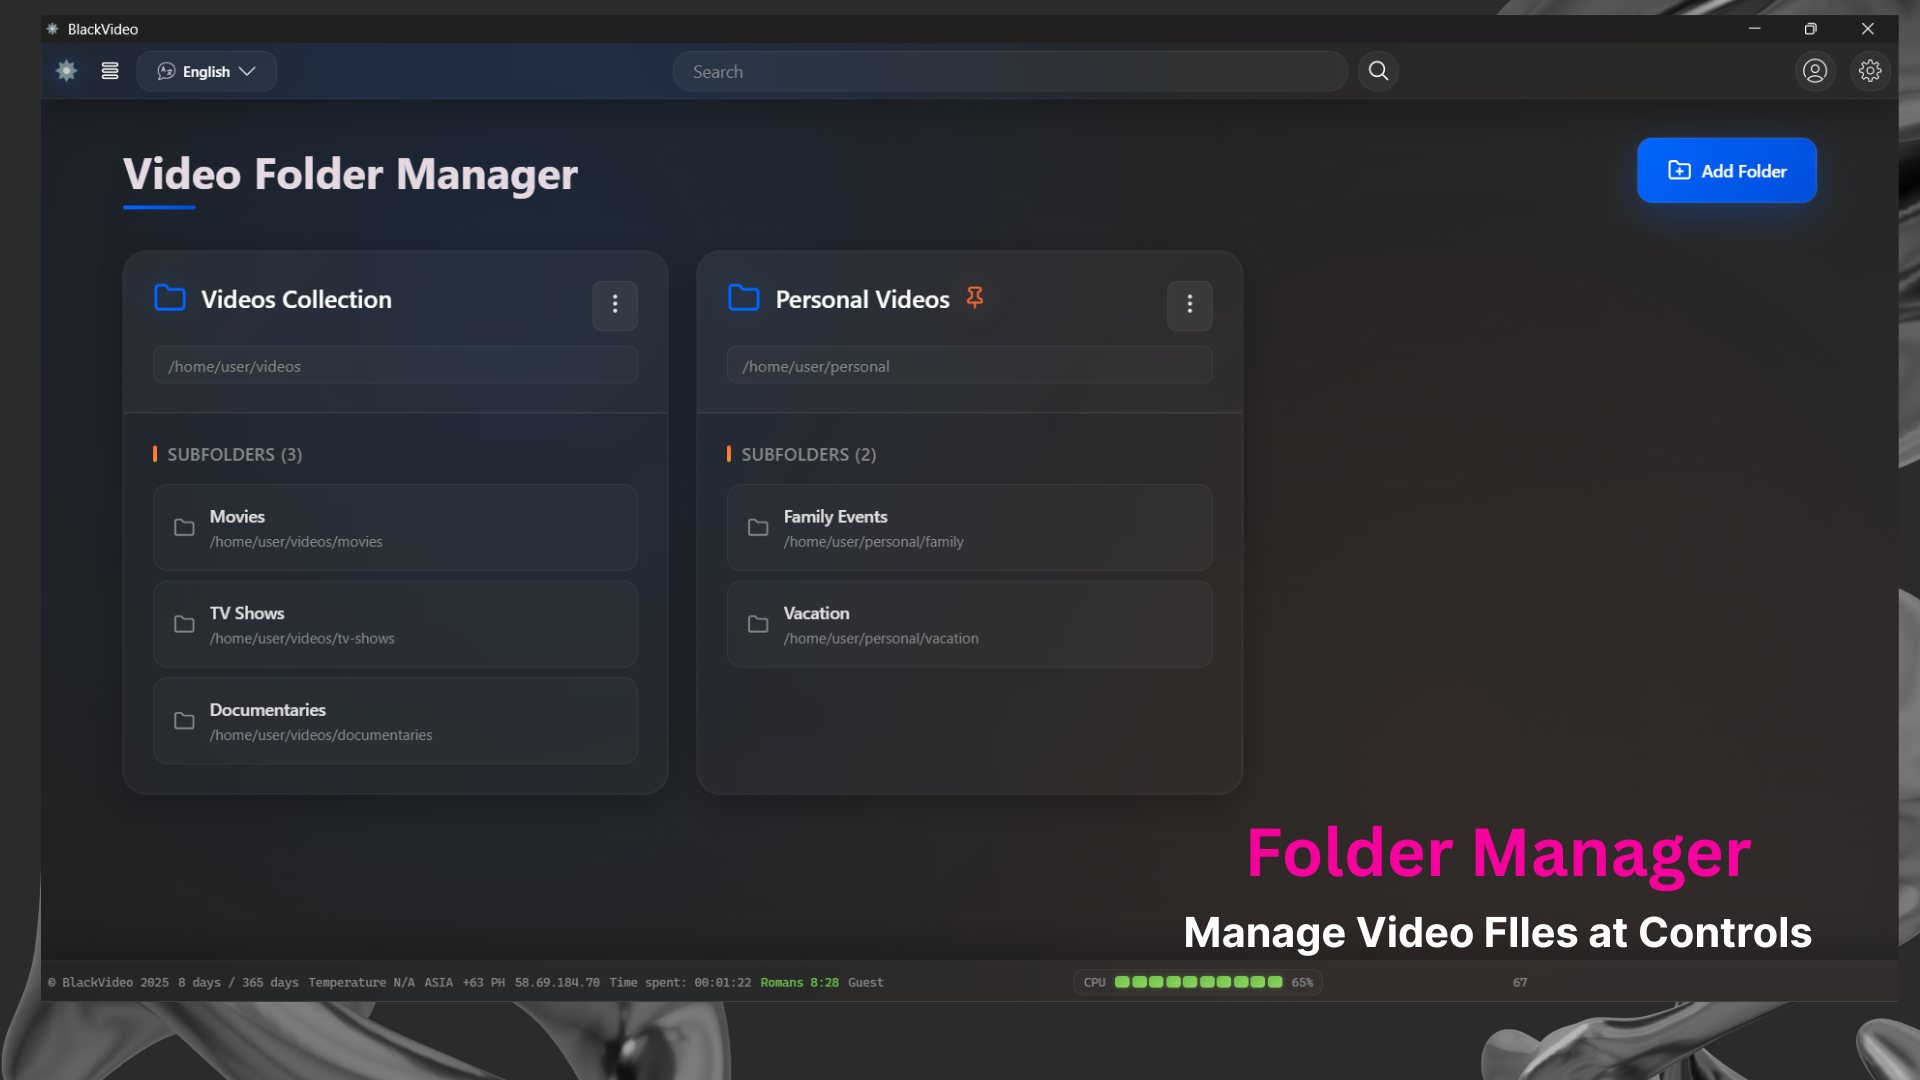Select the Vacation subfolder entry
1920x1080 pixels.
pos(969,624)
